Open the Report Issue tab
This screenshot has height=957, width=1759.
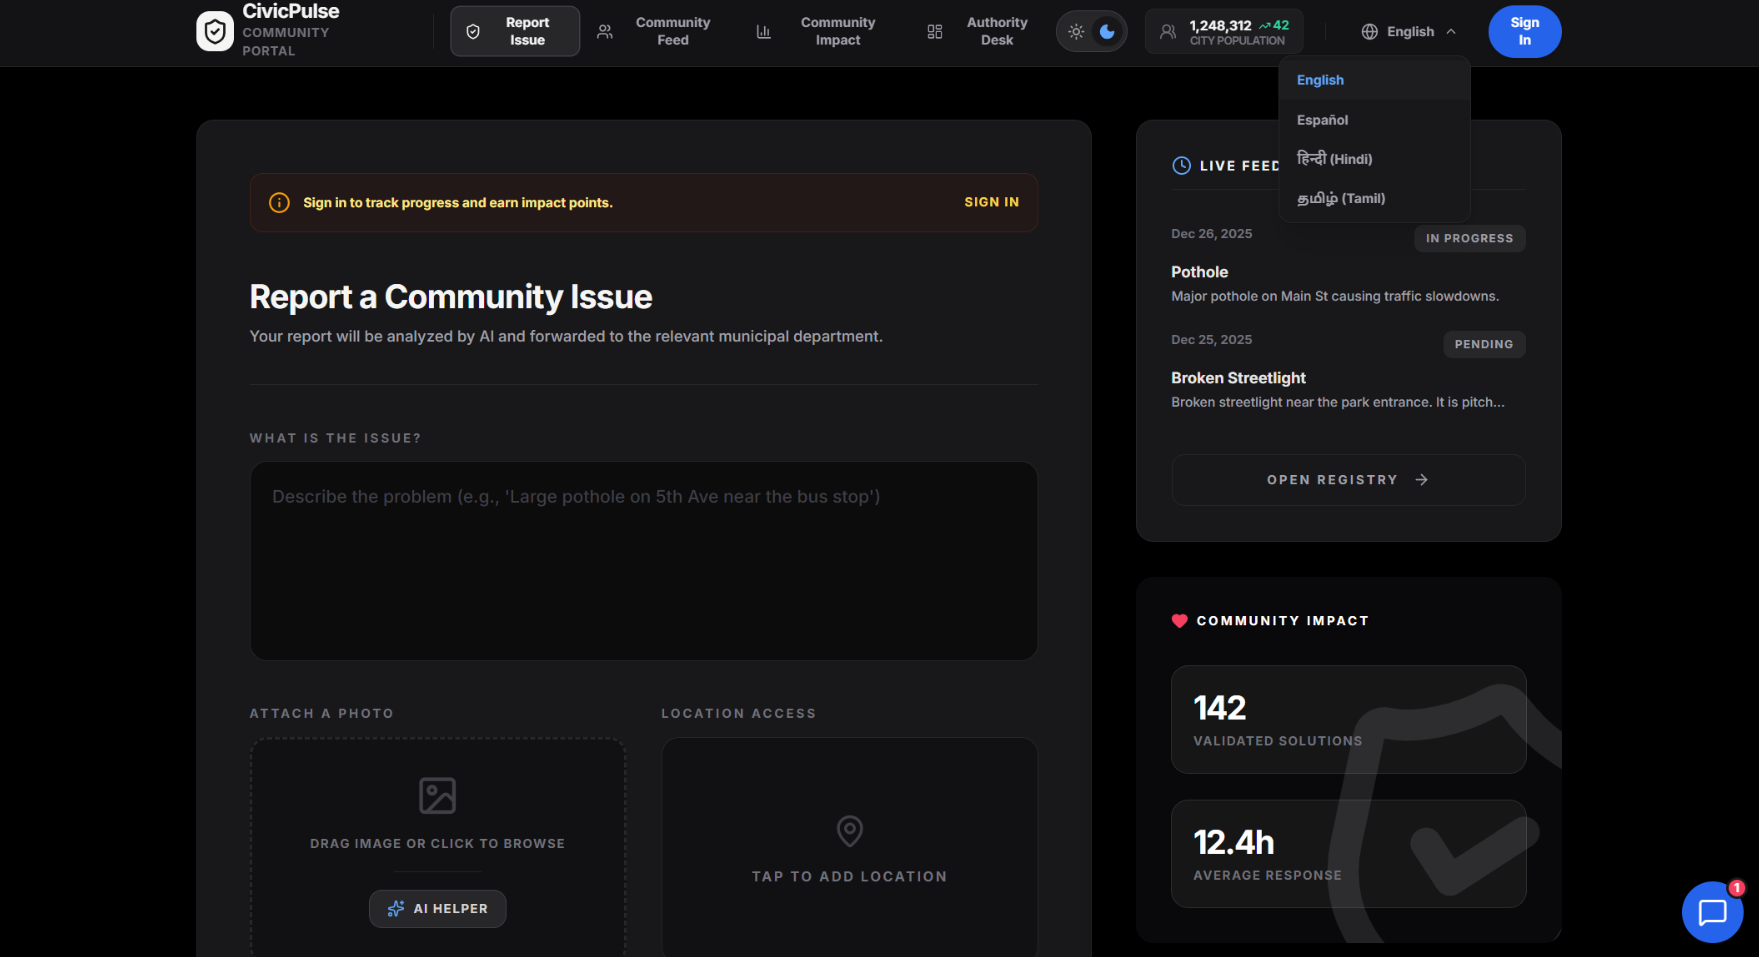coord(515,31)
